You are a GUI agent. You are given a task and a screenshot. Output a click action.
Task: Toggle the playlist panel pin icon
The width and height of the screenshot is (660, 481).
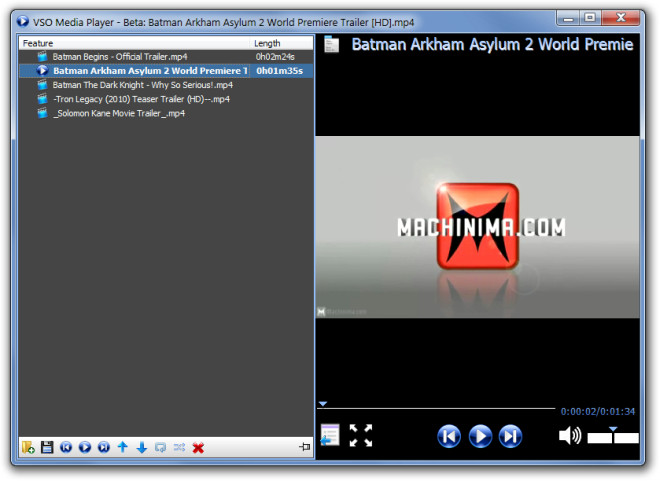[305, 446]
